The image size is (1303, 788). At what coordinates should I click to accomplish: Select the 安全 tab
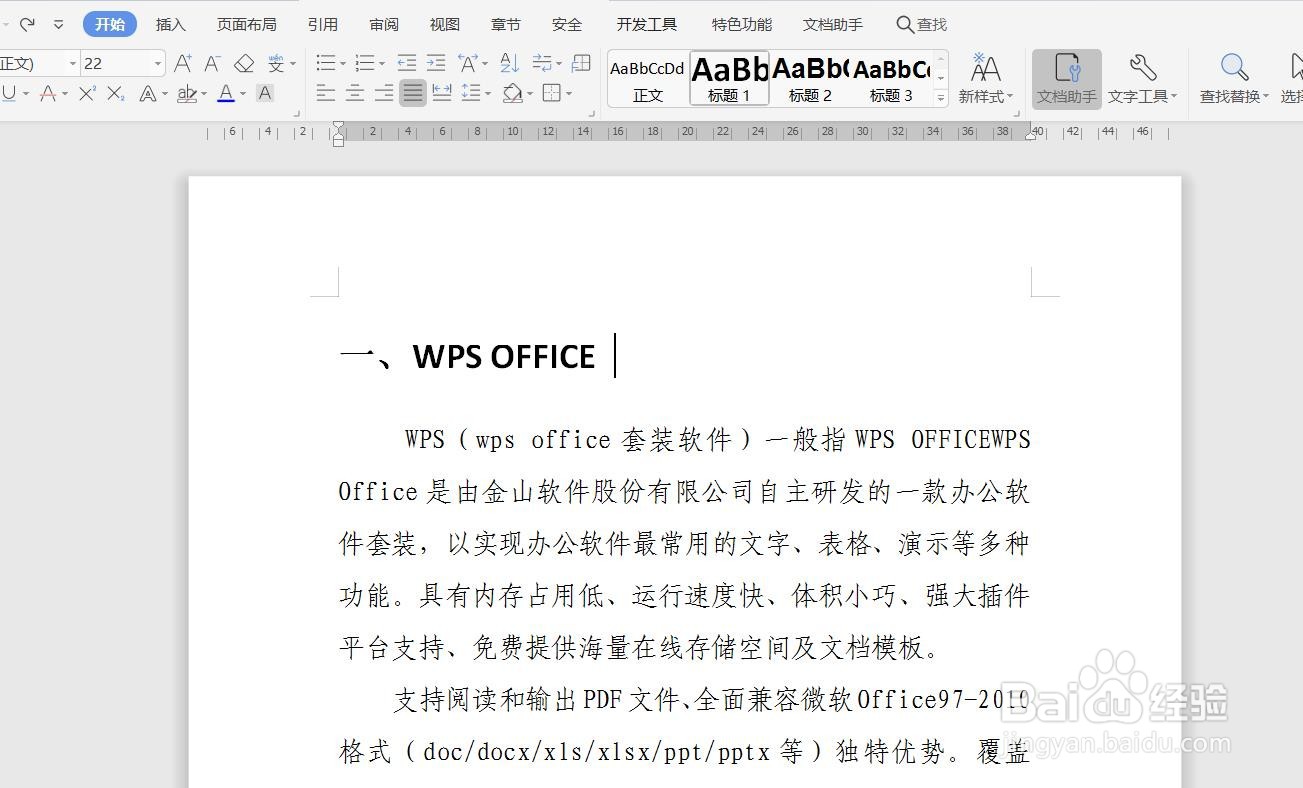tap(567, 24)
